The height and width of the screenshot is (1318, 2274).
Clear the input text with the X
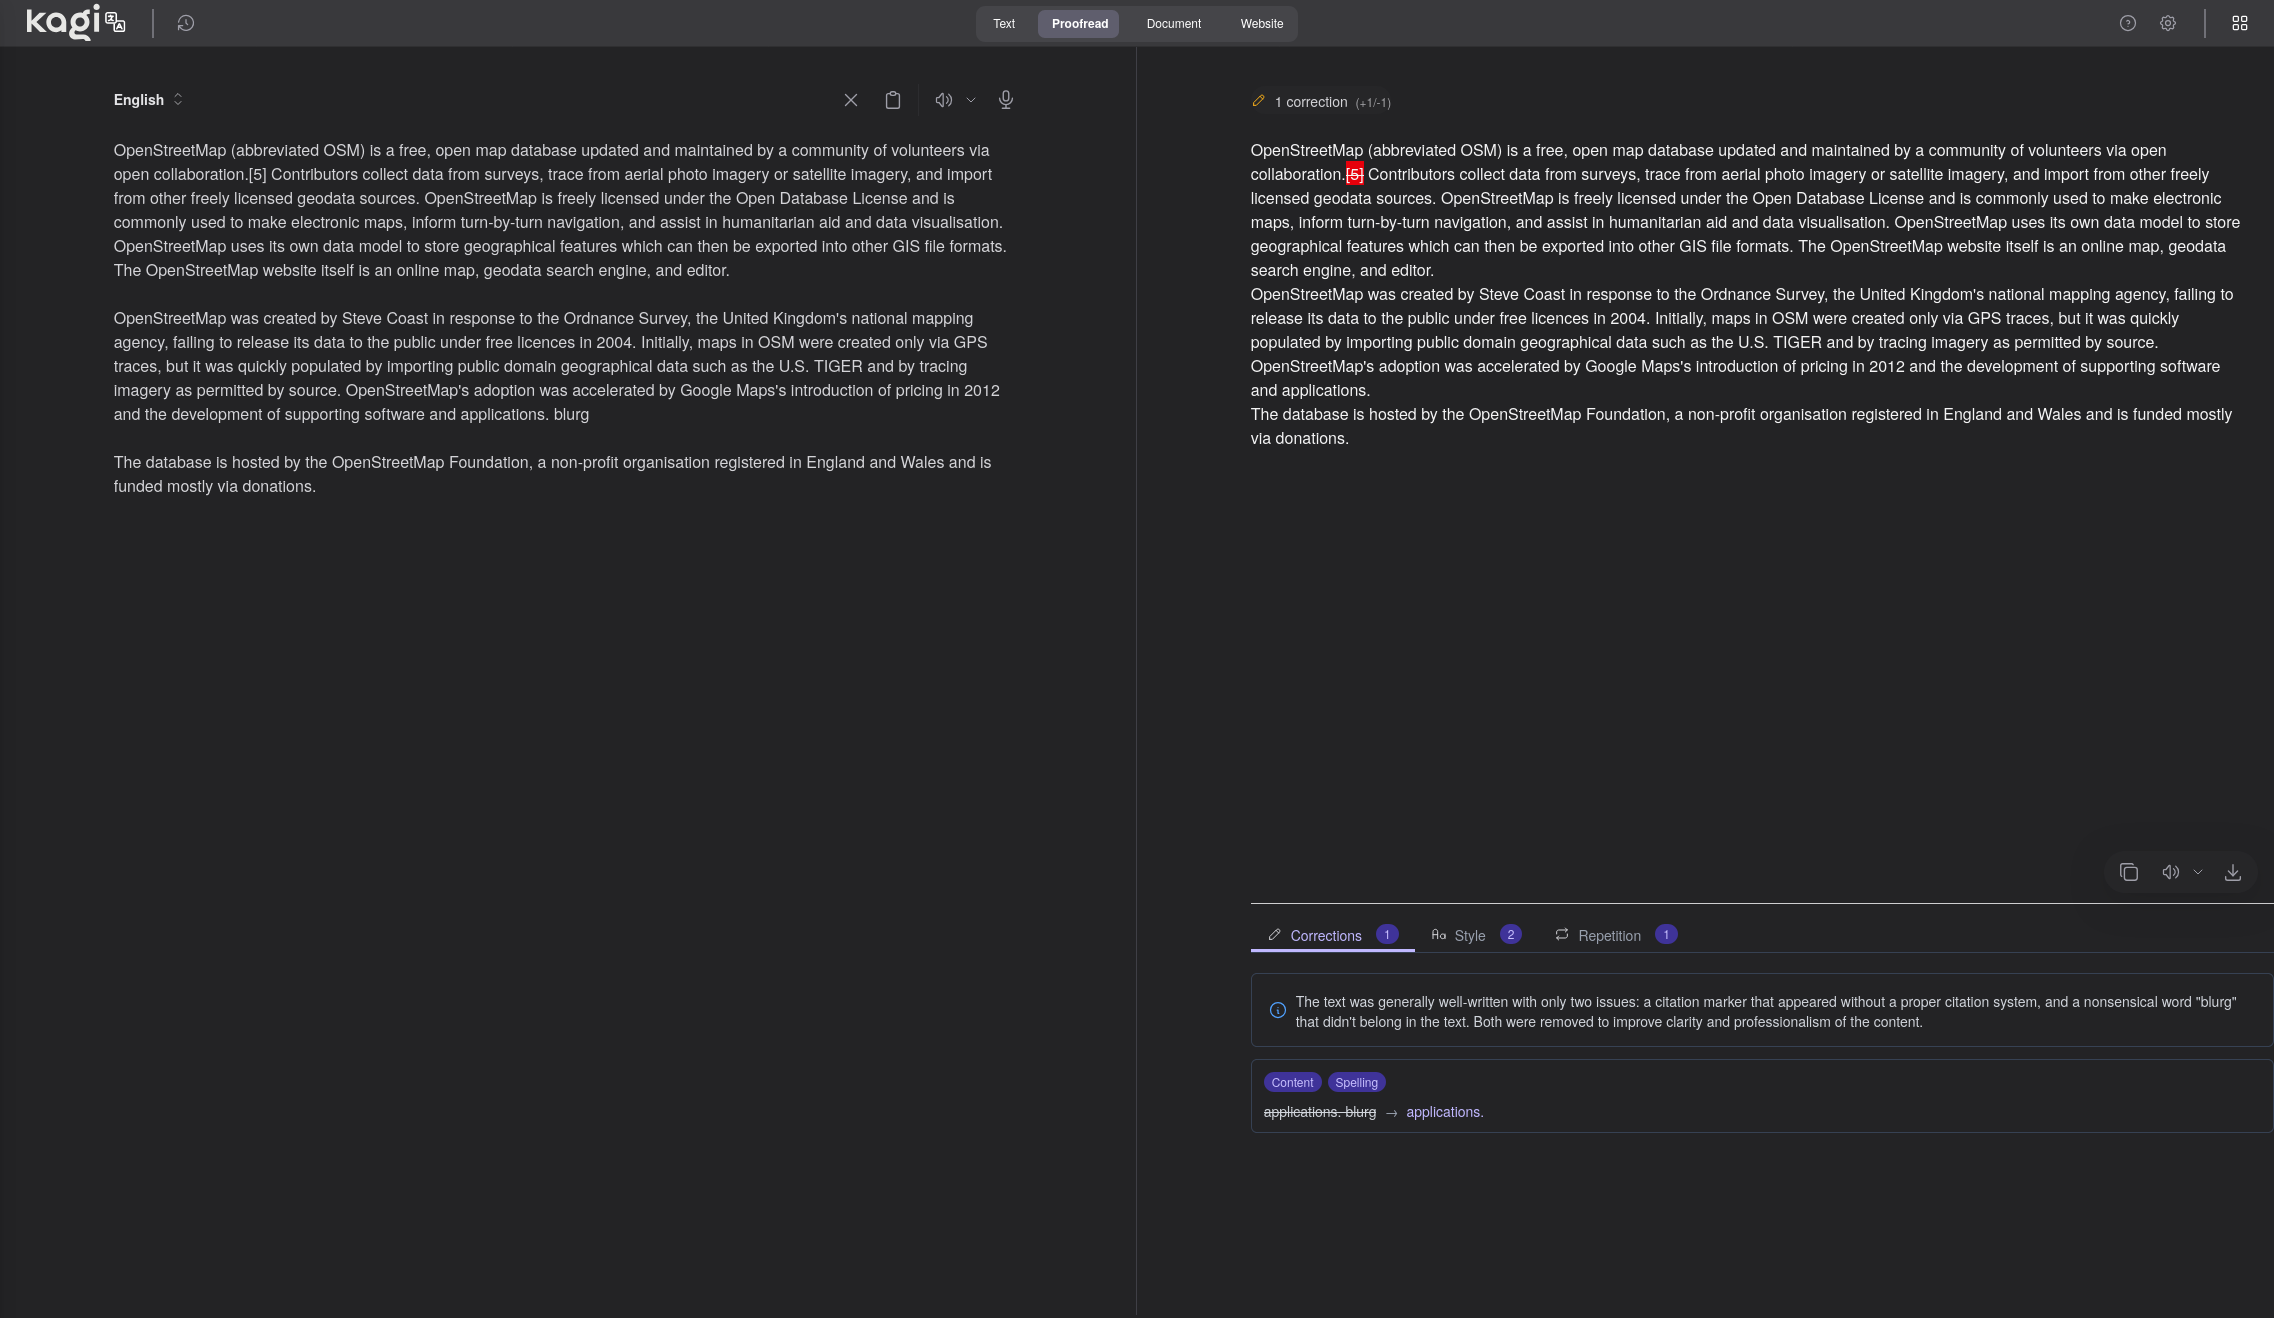851,100
